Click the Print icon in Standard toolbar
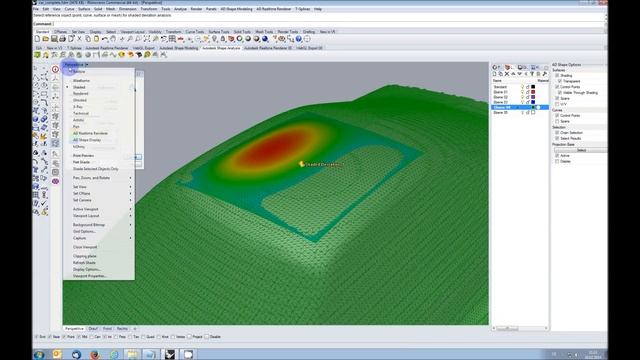 (62, 39)
